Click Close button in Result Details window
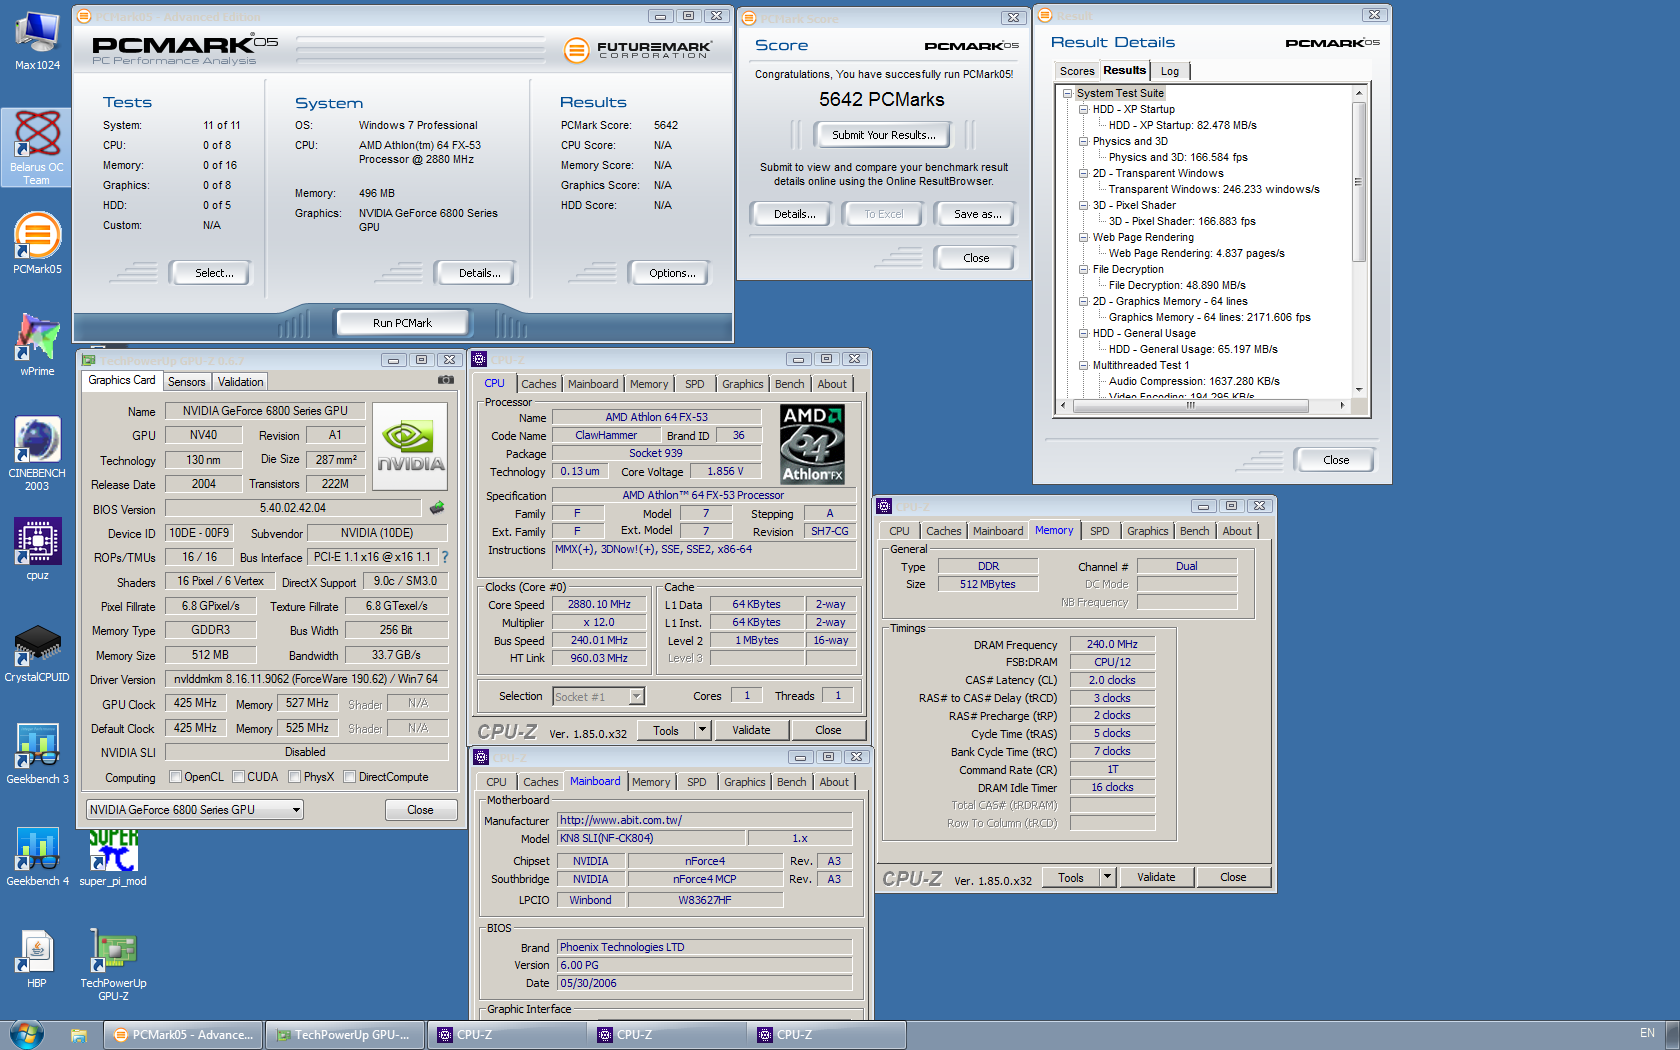 pos(1335,460)
